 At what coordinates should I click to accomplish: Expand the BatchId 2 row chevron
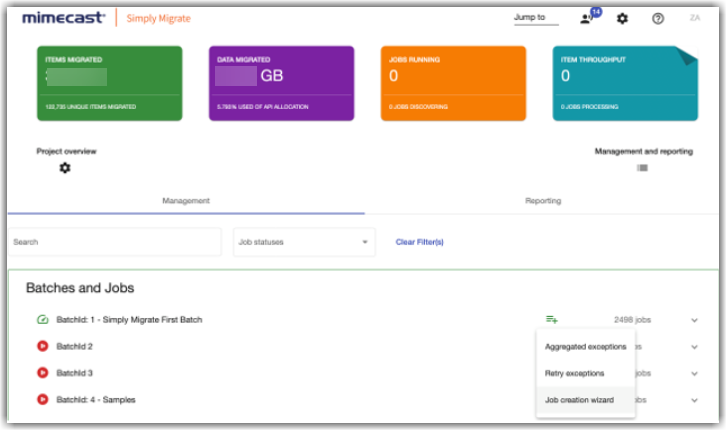point(694,347)
